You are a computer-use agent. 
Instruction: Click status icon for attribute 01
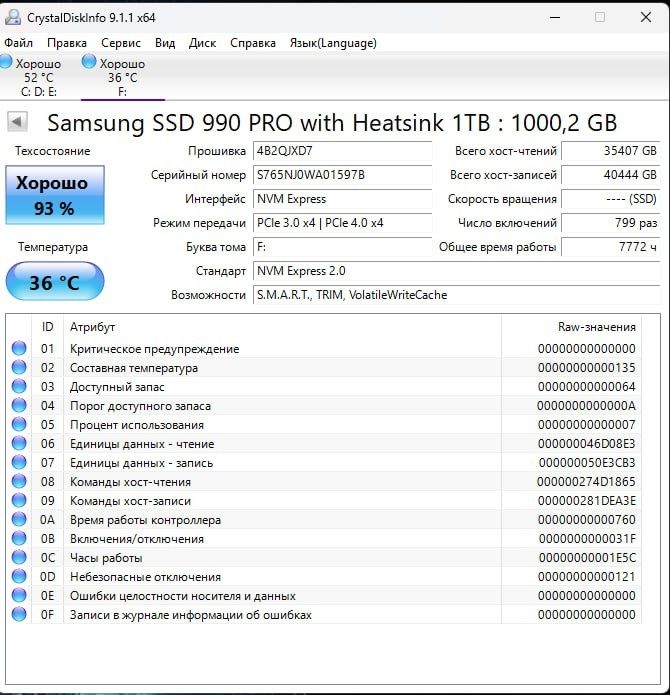pyautogui.click(x=19, y=348)
